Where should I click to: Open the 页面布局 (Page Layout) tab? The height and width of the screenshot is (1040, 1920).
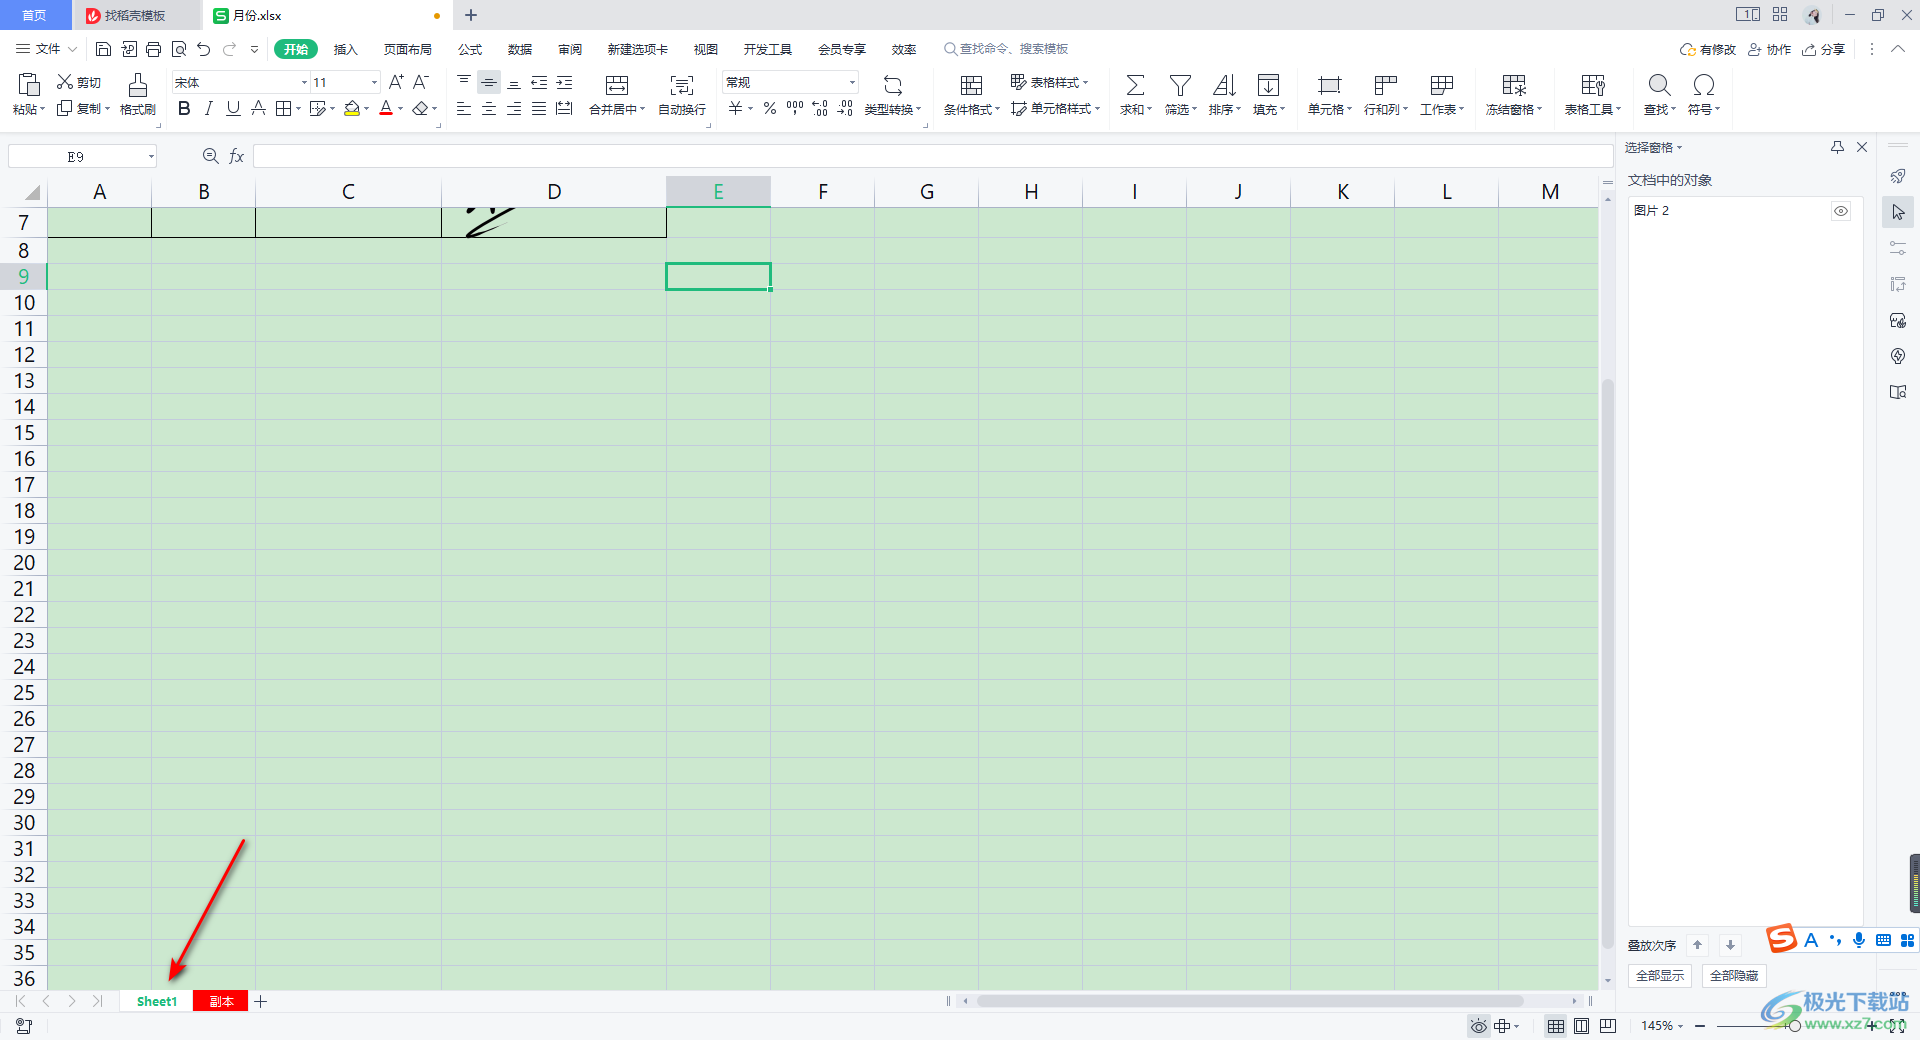[408, 49]
